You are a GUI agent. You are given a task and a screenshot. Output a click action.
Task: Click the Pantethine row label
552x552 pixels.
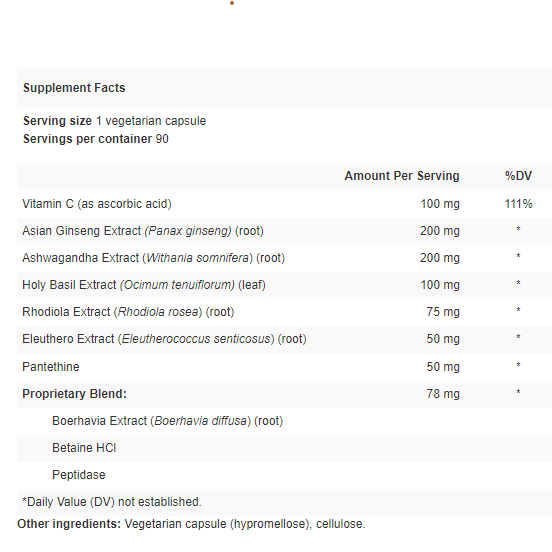[51, 367]
